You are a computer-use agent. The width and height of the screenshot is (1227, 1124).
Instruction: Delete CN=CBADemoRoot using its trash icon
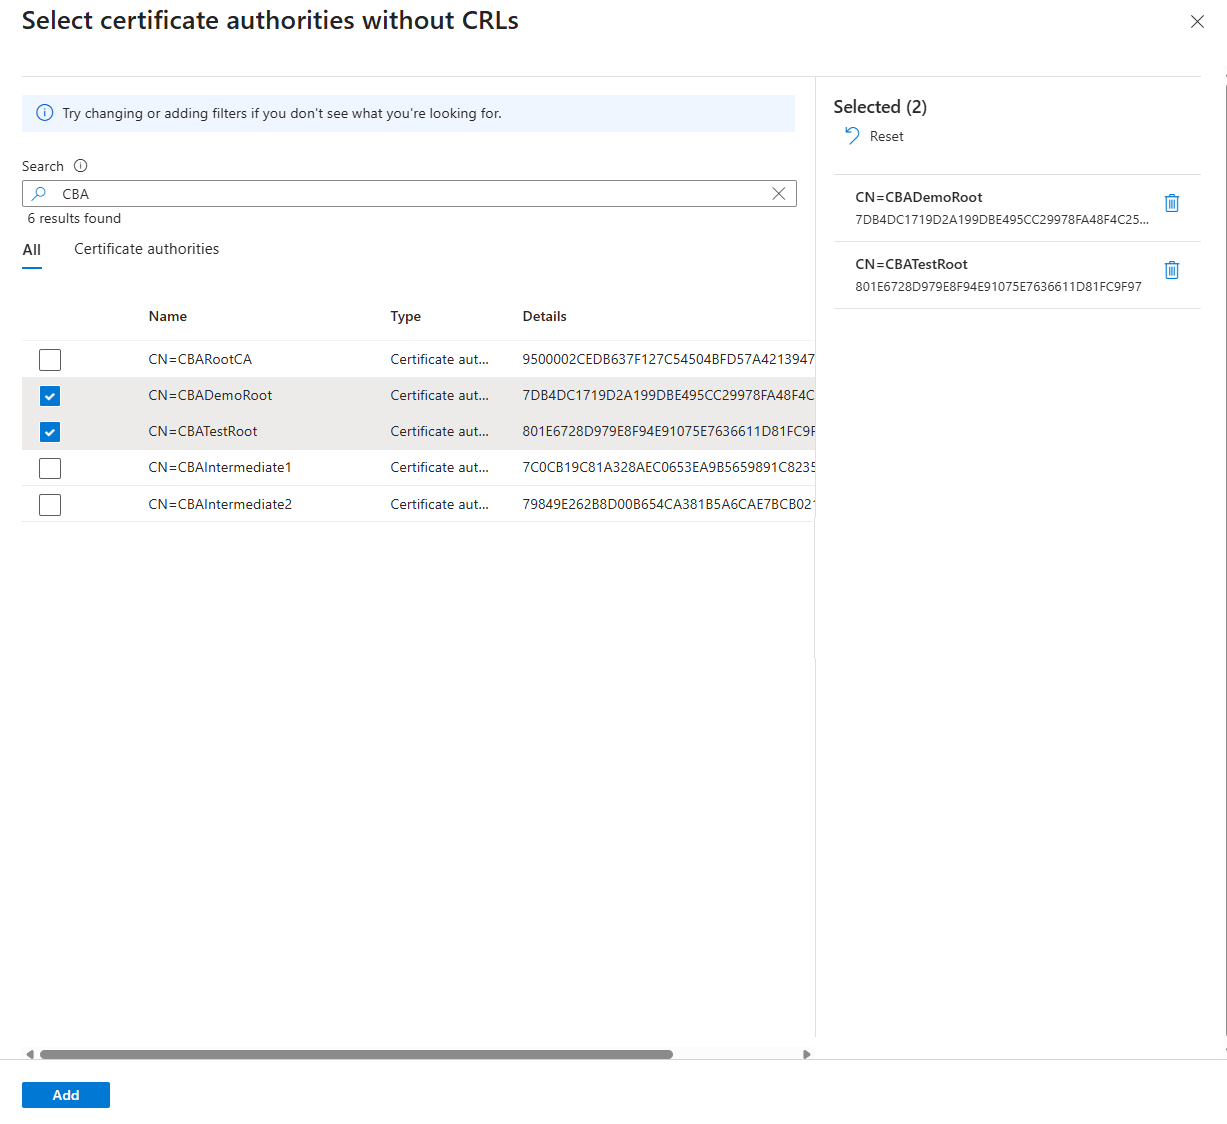1171,203
